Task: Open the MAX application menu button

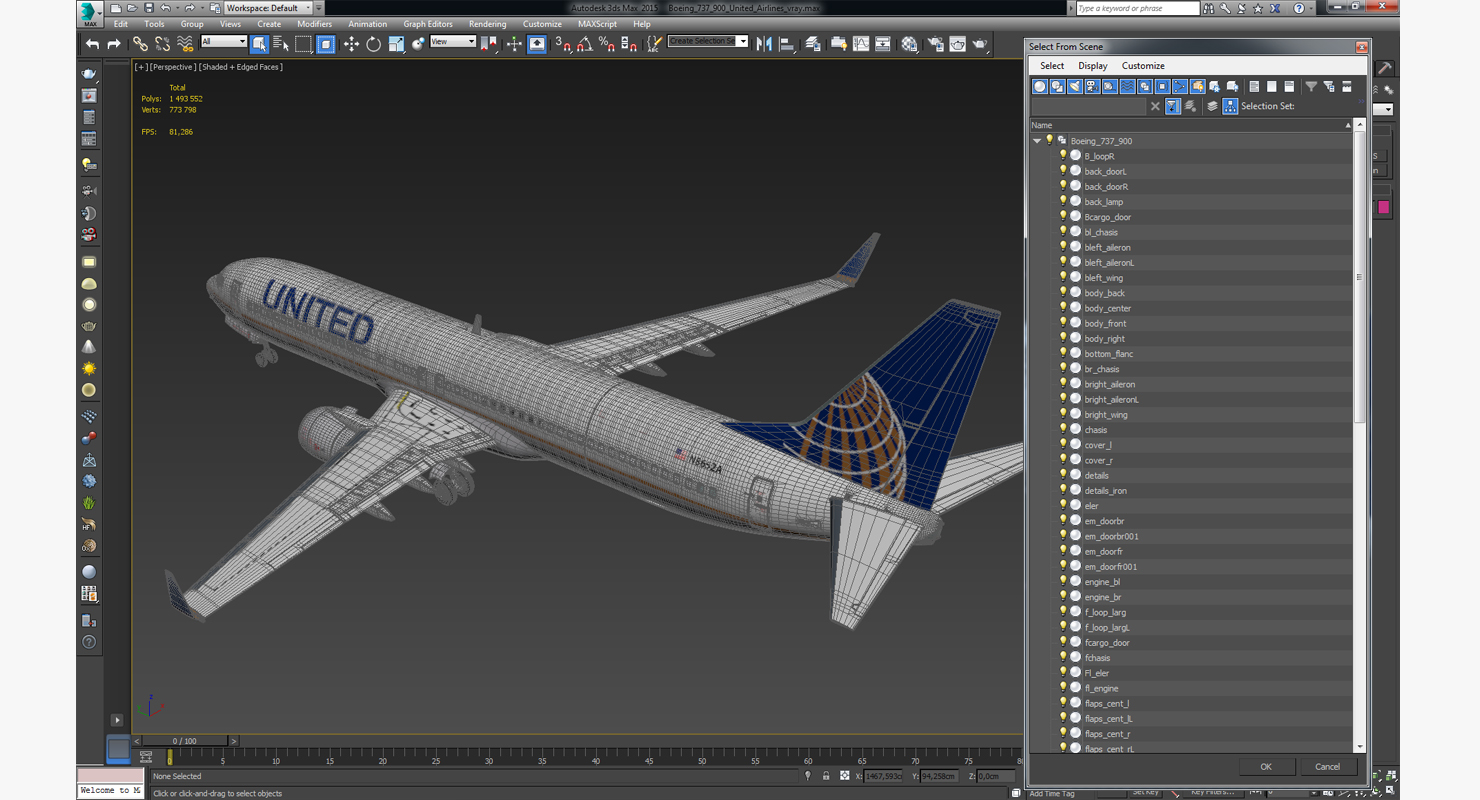Action: pyautogui.click(x=90, y=13)
